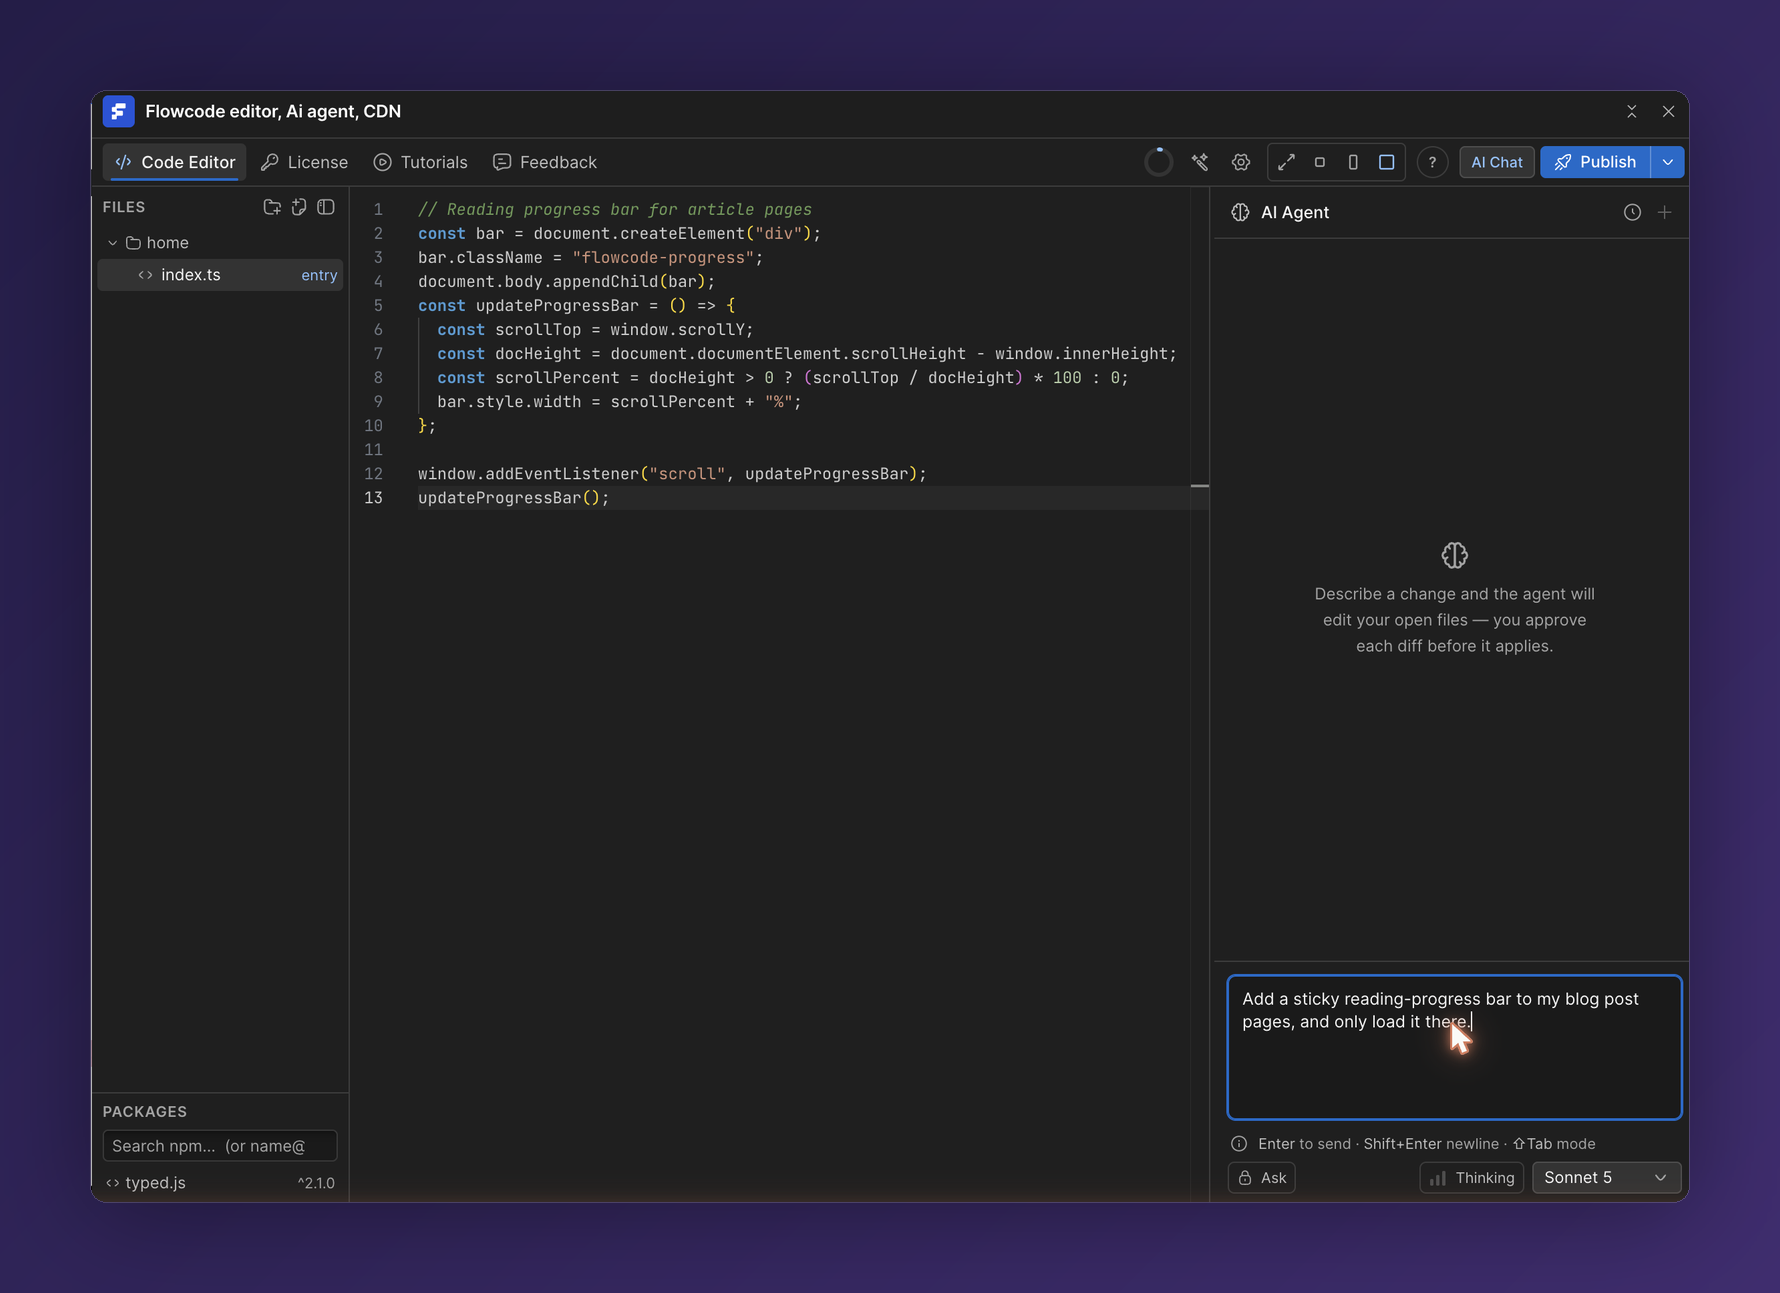Toggle the files sidebar panel icon

[x=326, y=207]
